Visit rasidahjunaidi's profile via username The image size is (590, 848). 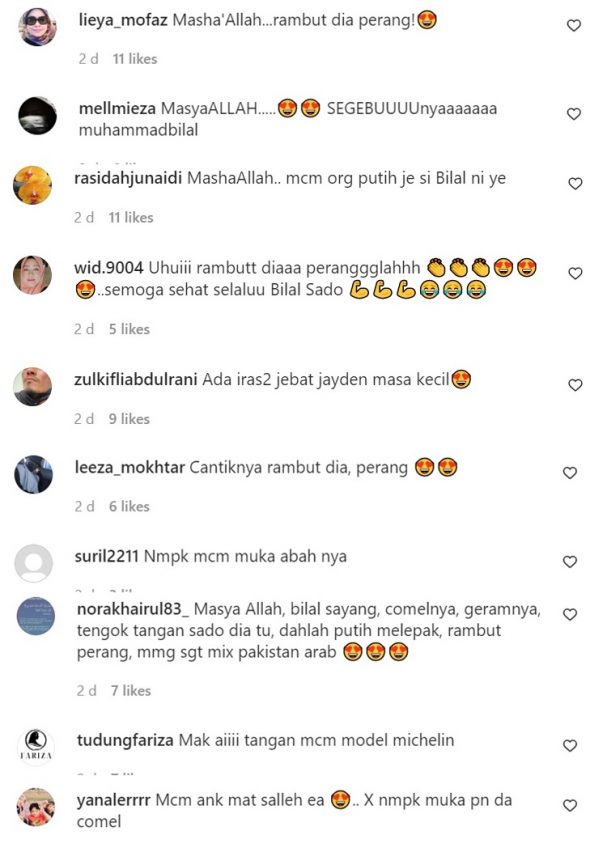point(128,178)
